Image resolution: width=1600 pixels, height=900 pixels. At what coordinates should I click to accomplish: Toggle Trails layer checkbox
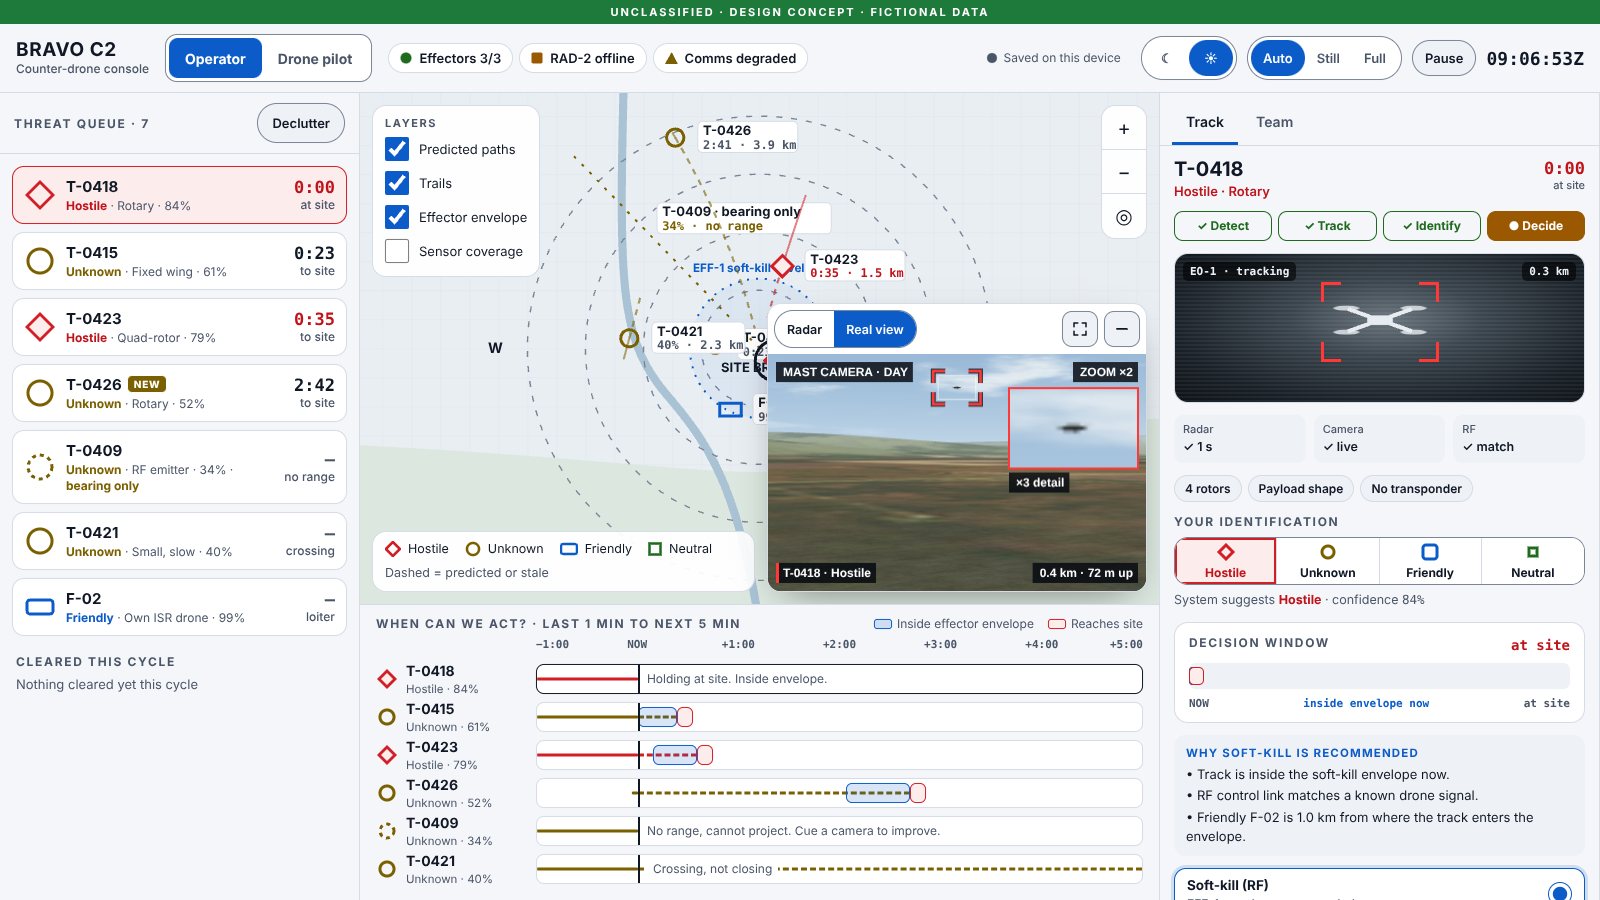click(397, 183)
